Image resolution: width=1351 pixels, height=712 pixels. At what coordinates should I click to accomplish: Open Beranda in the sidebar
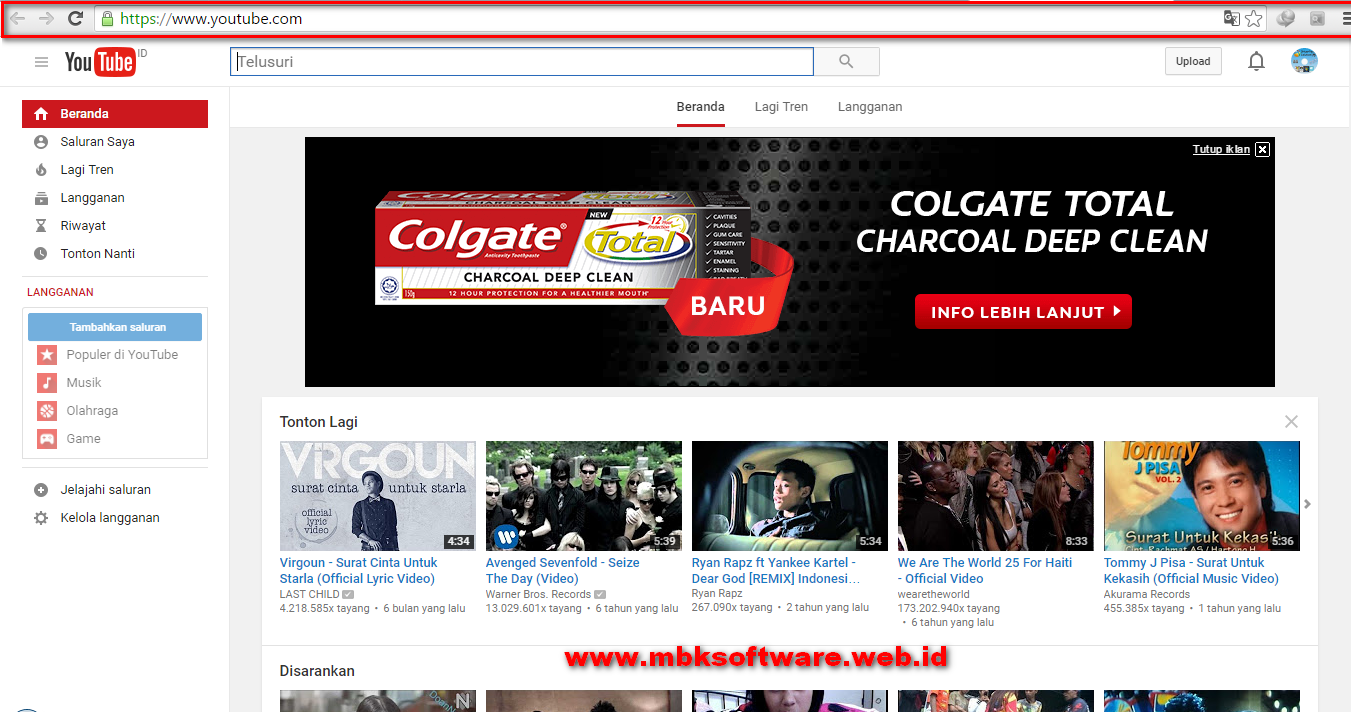click(115, 114)
